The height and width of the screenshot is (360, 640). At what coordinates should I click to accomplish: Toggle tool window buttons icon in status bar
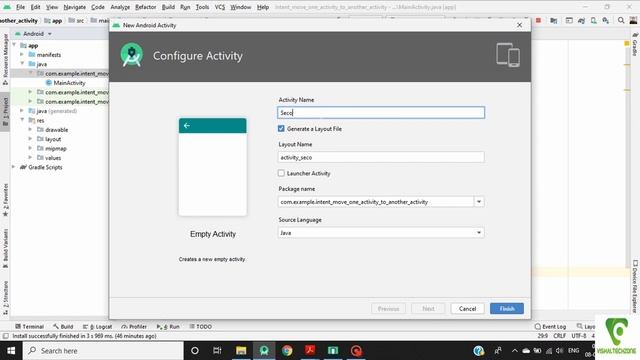pyautogui.click(x=5, y=336)
